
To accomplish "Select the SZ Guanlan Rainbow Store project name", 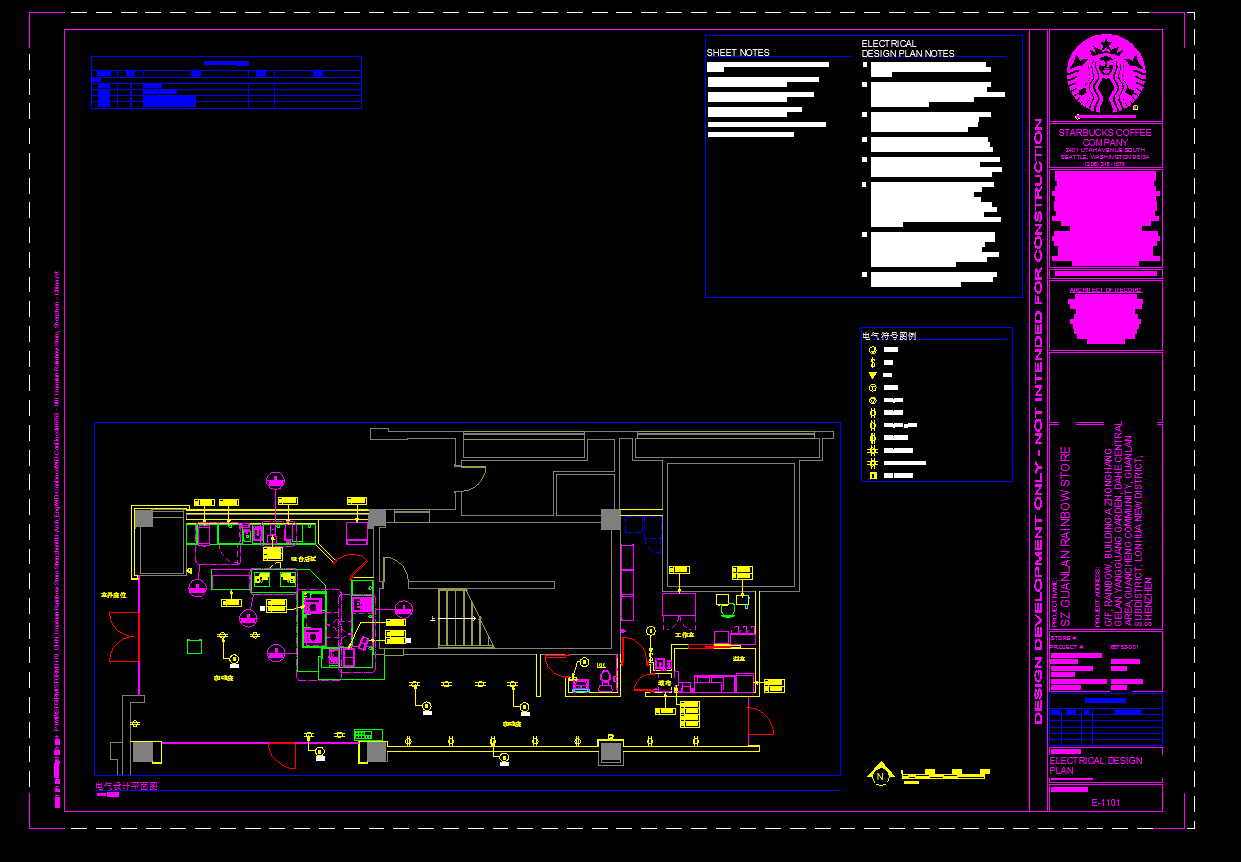I will (1066, 537).
